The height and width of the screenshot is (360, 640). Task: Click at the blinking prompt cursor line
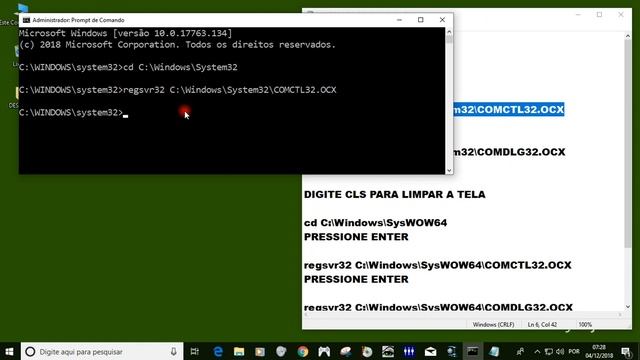pos(73,113)
